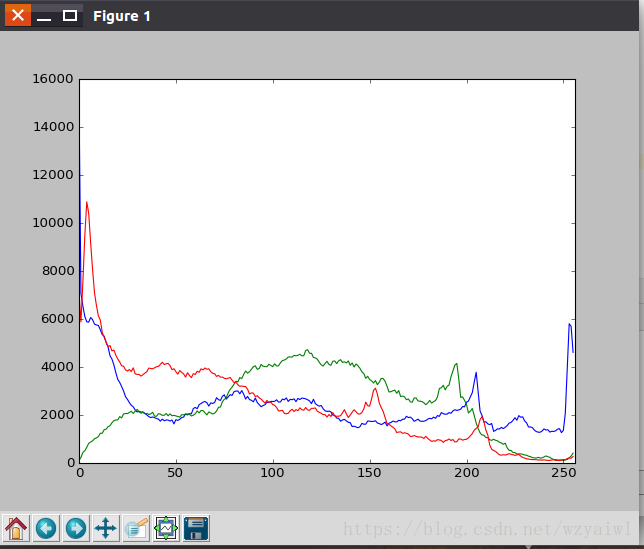Click the y-axis label 8000

58,271
